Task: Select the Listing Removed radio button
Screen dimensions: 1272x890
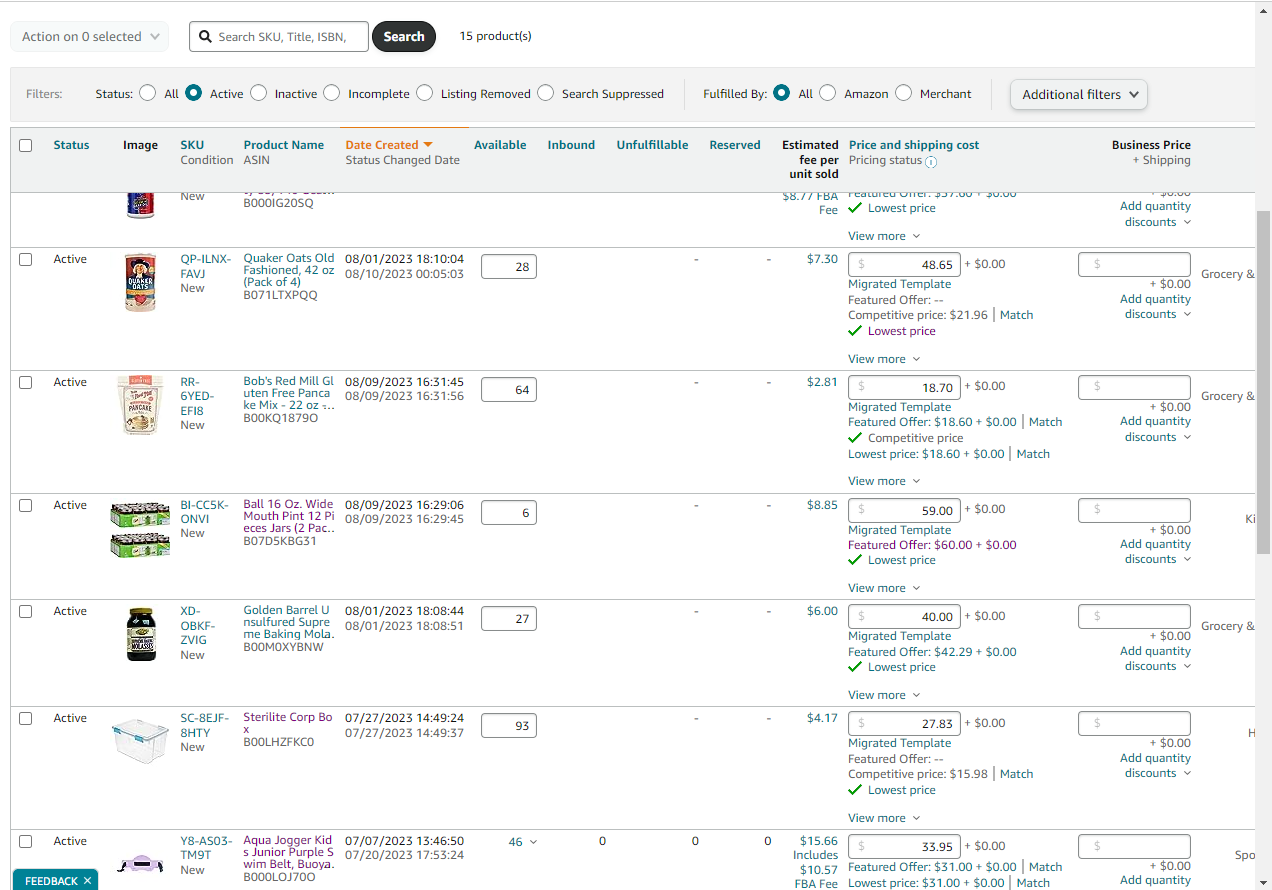Action: click(x=425, y=93)
